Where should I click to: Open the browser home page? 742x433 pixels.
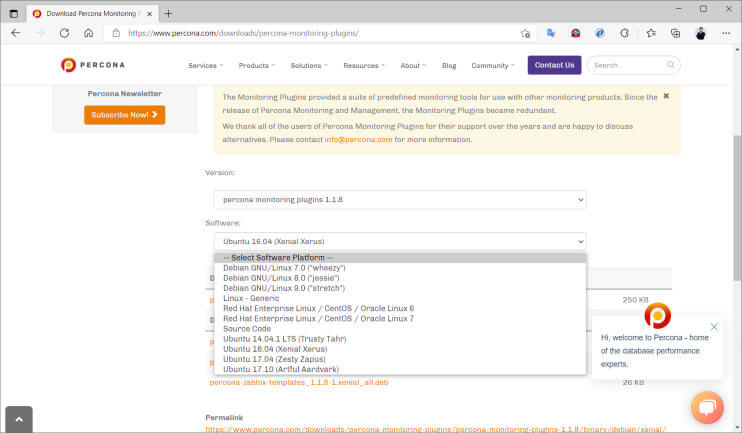[x=88, y=33]
